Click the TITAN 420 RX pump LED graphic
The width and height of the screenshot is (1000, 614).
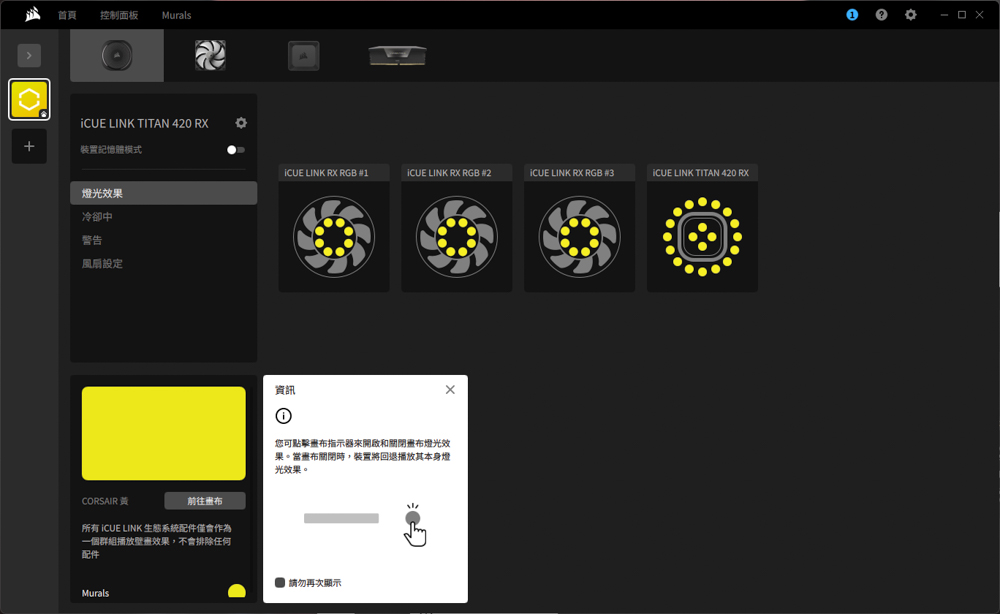[x=702, y=237]
